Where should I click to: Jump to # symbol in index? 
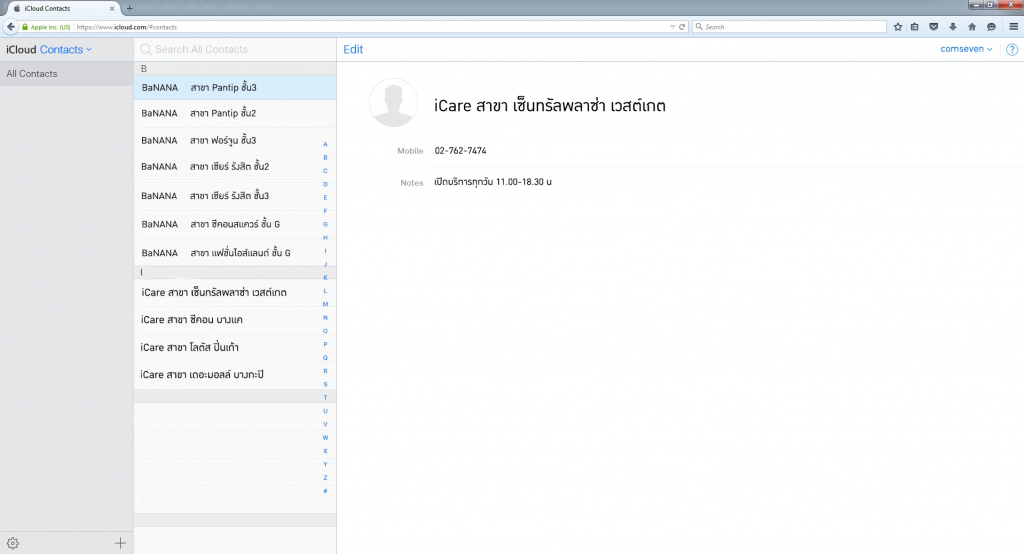pos(325,491)
